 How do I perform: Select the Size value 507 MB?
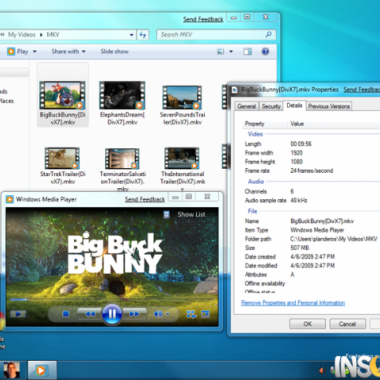tap(300, 248)
